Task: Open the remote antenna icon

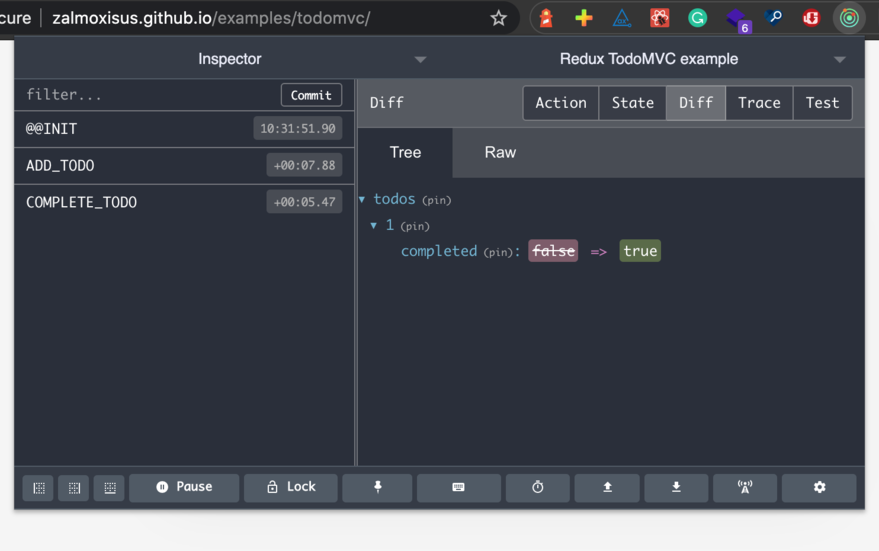Action: (745, 487)
